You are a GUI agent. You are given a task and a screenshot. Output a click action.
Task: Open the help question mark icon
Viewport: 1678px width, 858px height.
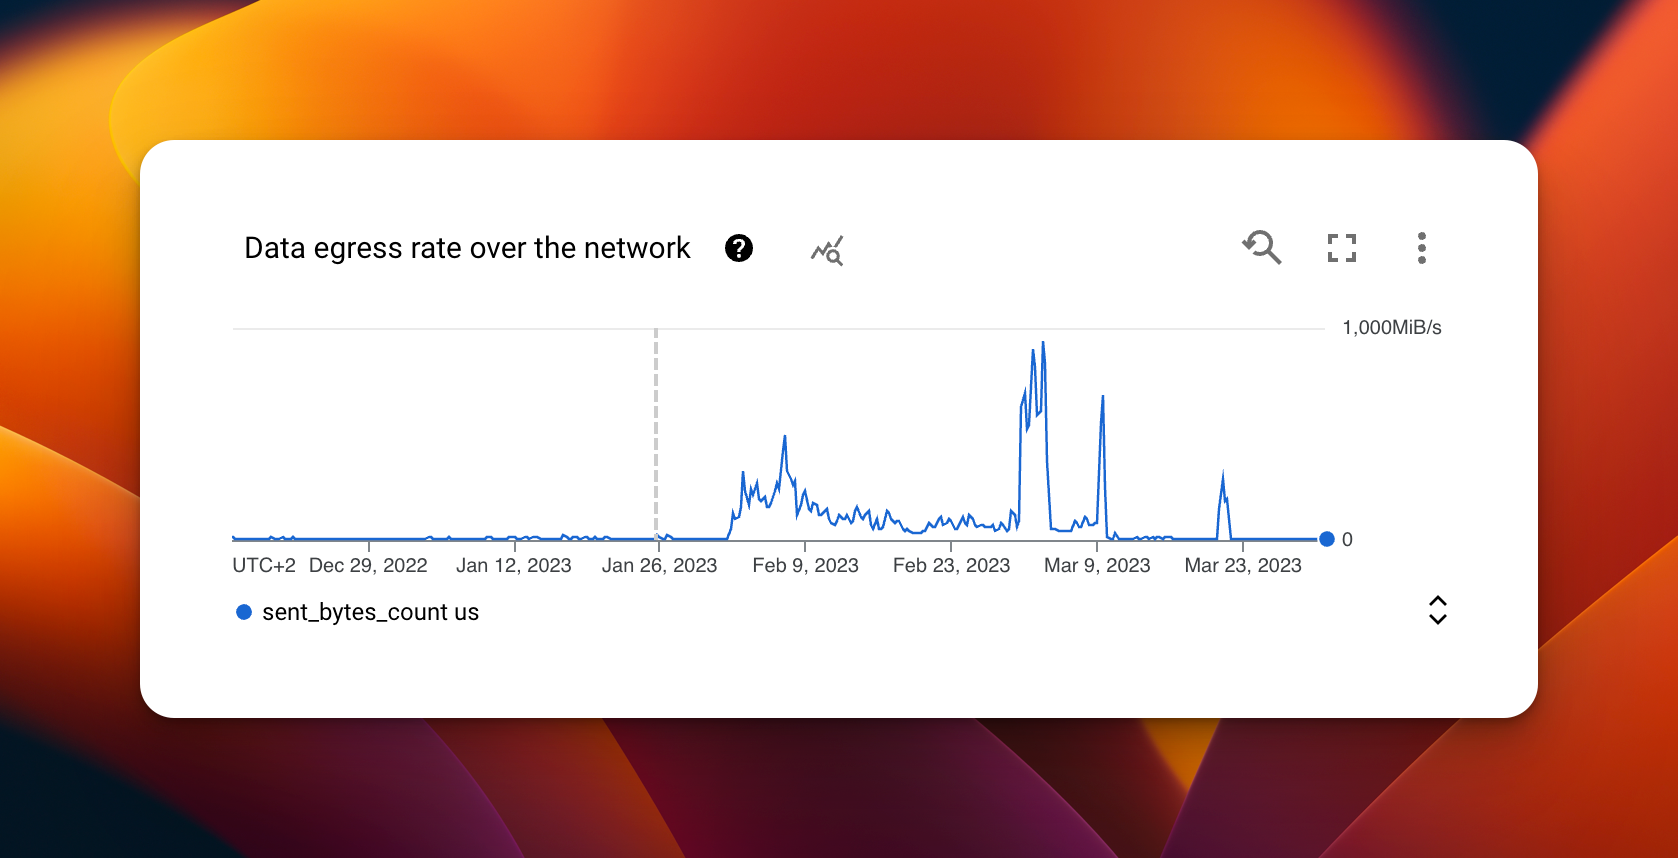pos(739,248)
